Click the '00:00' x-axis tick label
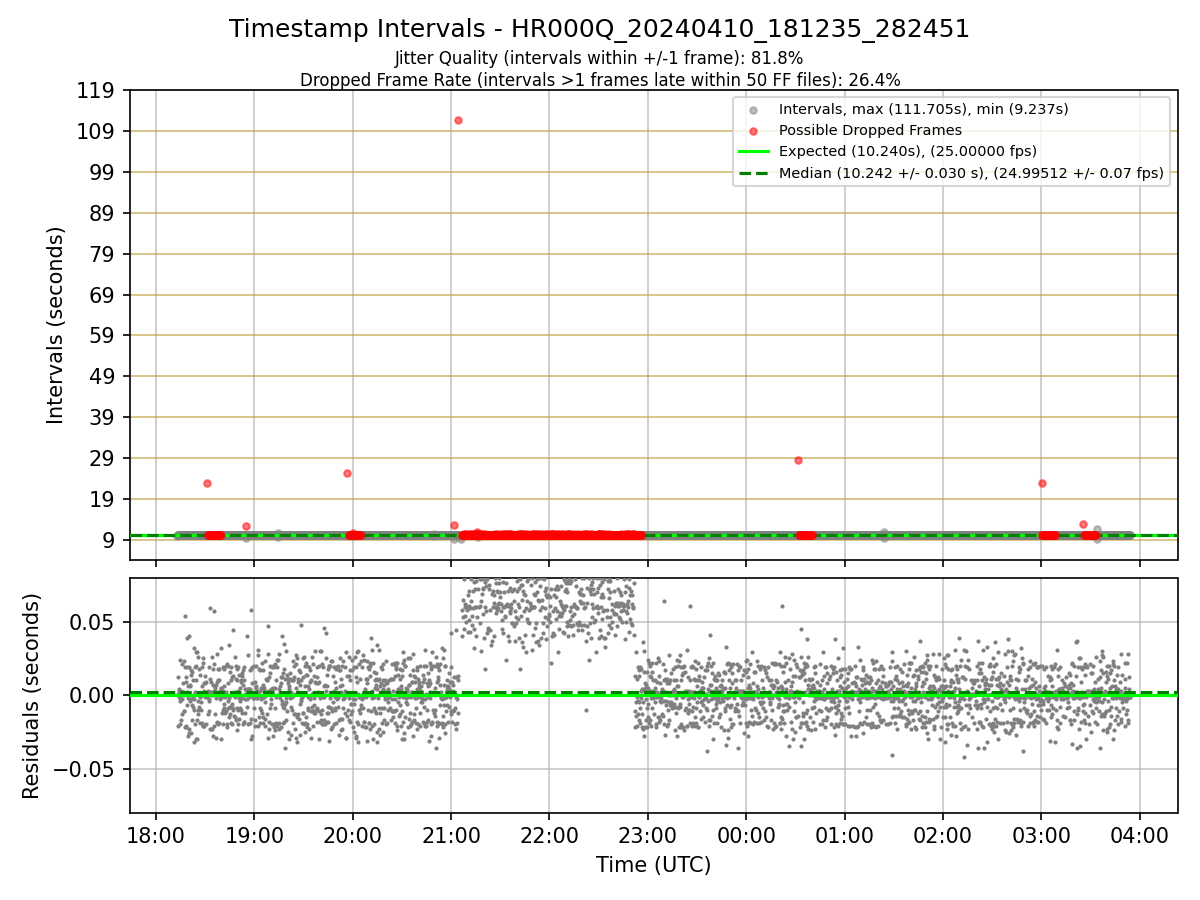 (x=746, y=834)
